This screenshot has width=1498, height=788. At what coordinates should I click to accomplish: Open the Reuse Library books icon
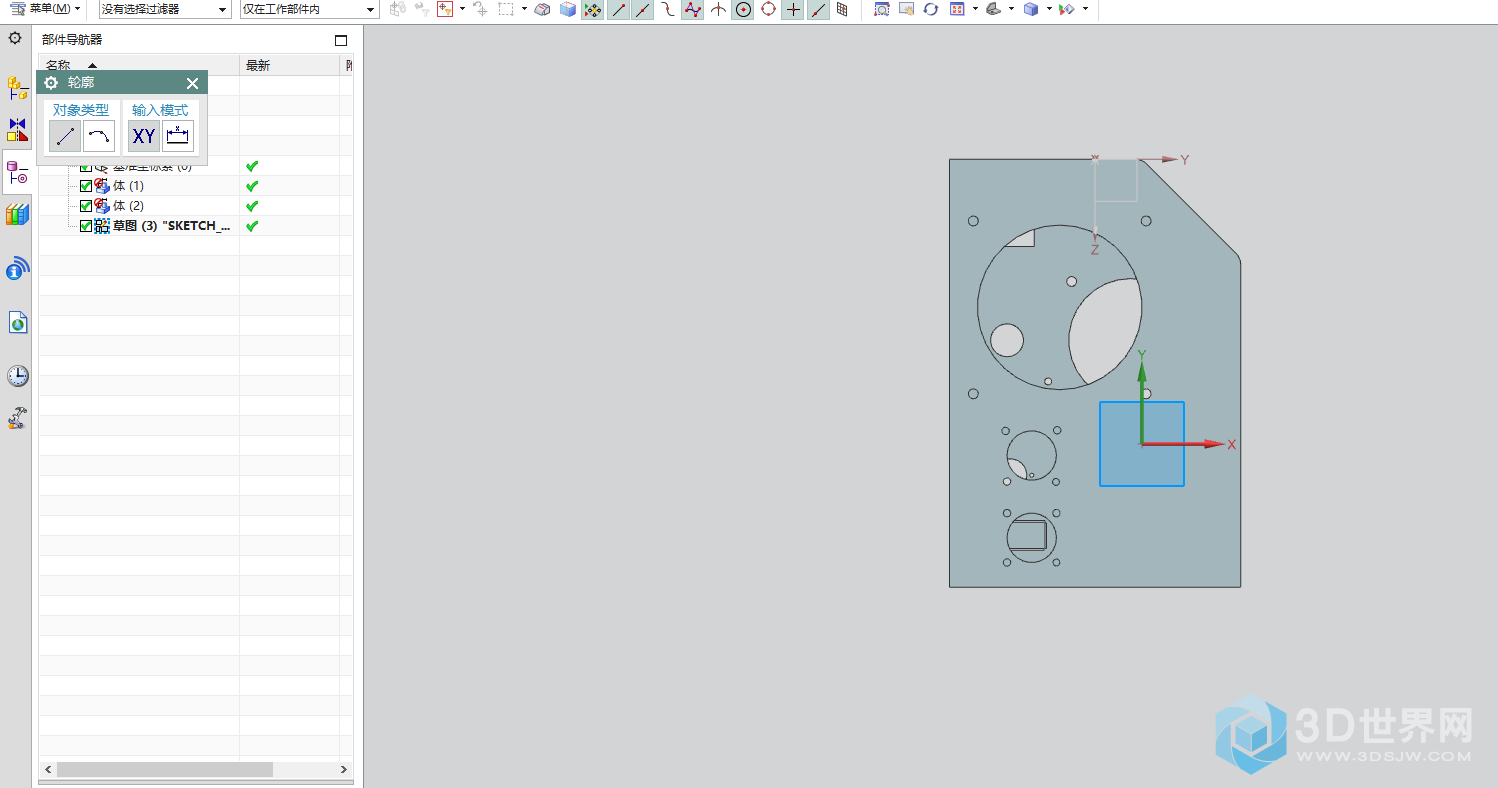[17, 214]
